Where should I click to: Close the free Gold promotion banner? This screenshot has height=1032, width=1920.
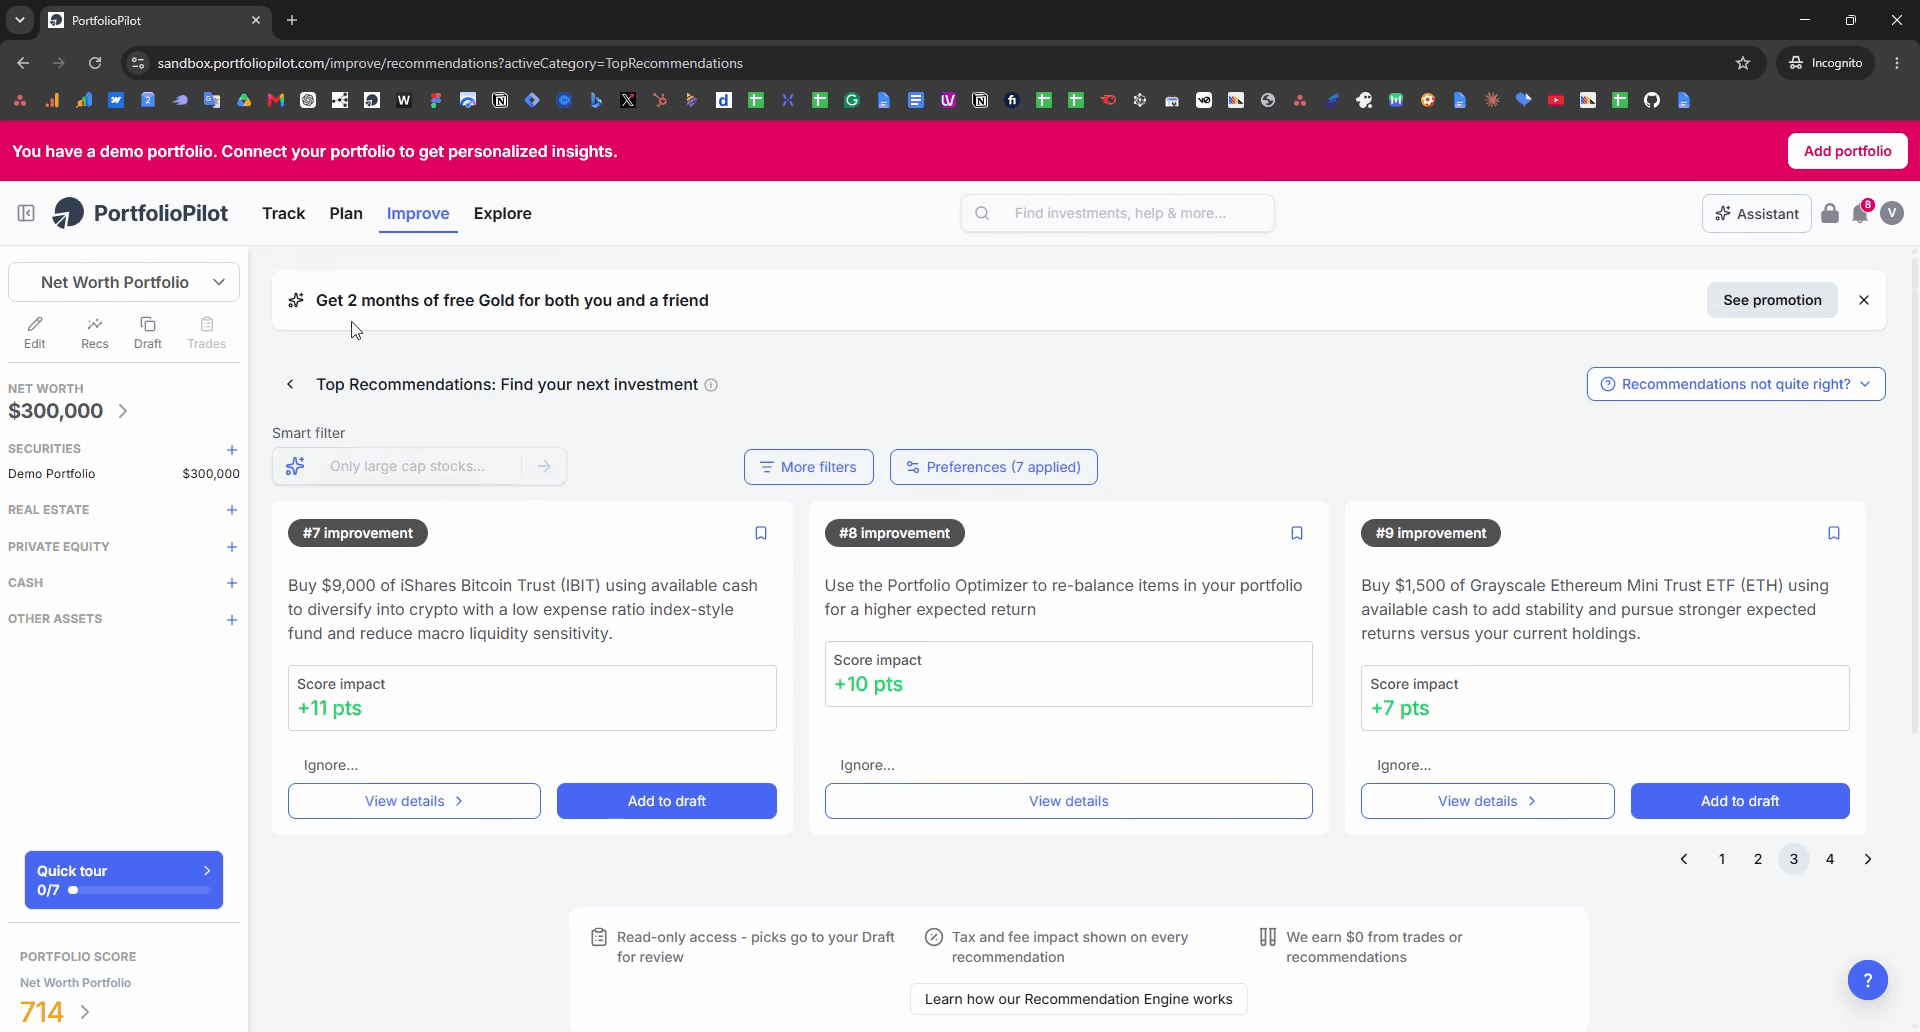click(1864, 300)
